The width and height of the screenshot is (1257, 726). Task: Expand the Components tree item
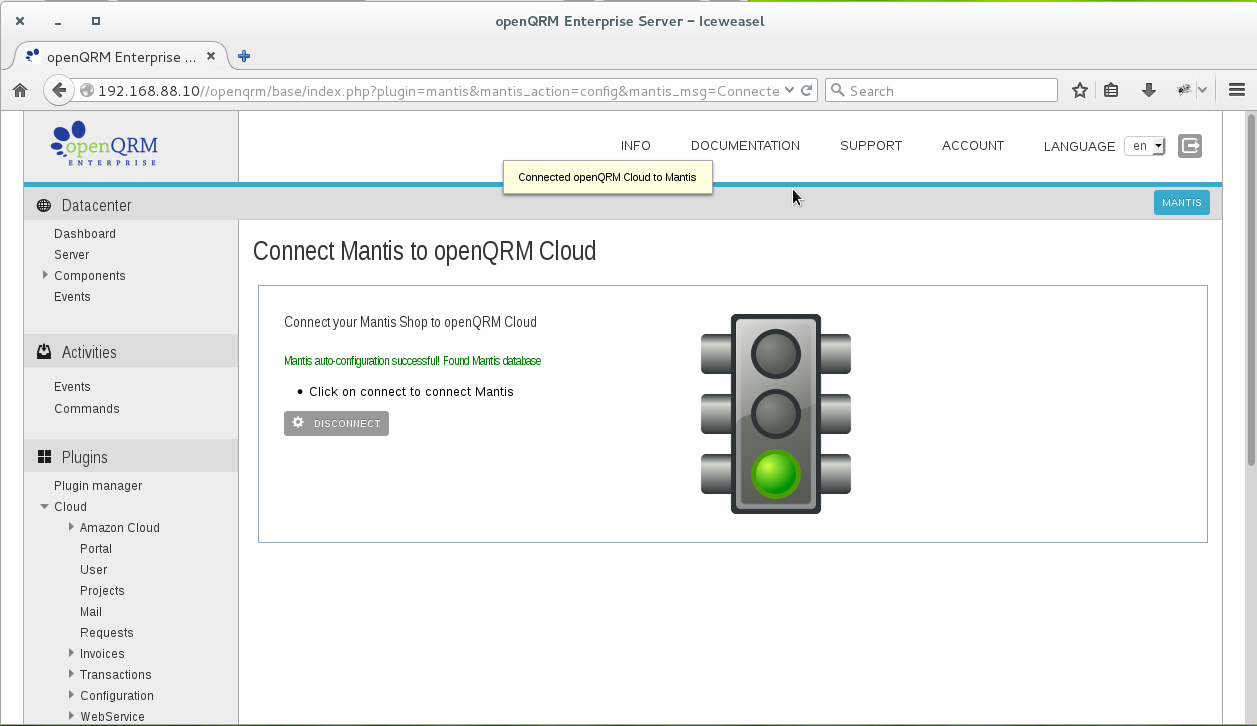(45, 275)
